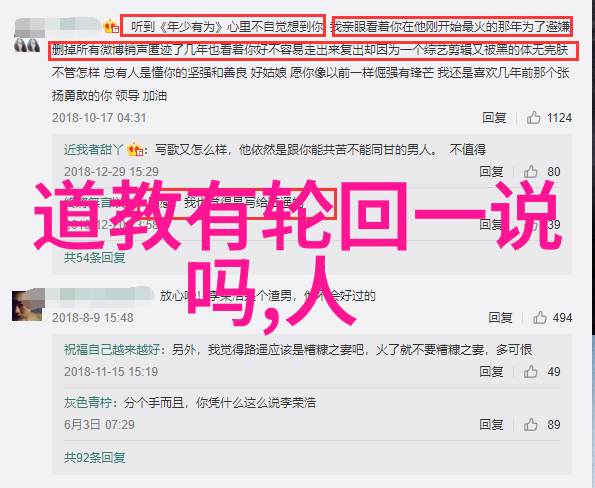Click thumbs-up on reply with 49 likes
This screenshot has height=488, width=595.
click(x=530, y=372)
